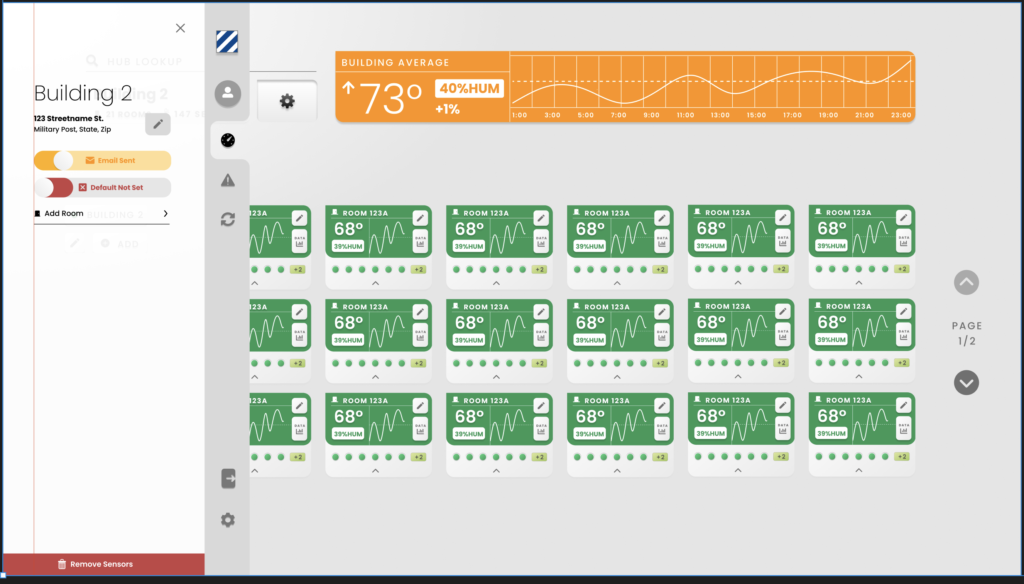
Task: Go to the next page with the down chevron
Action: click(x=967, y=383)
